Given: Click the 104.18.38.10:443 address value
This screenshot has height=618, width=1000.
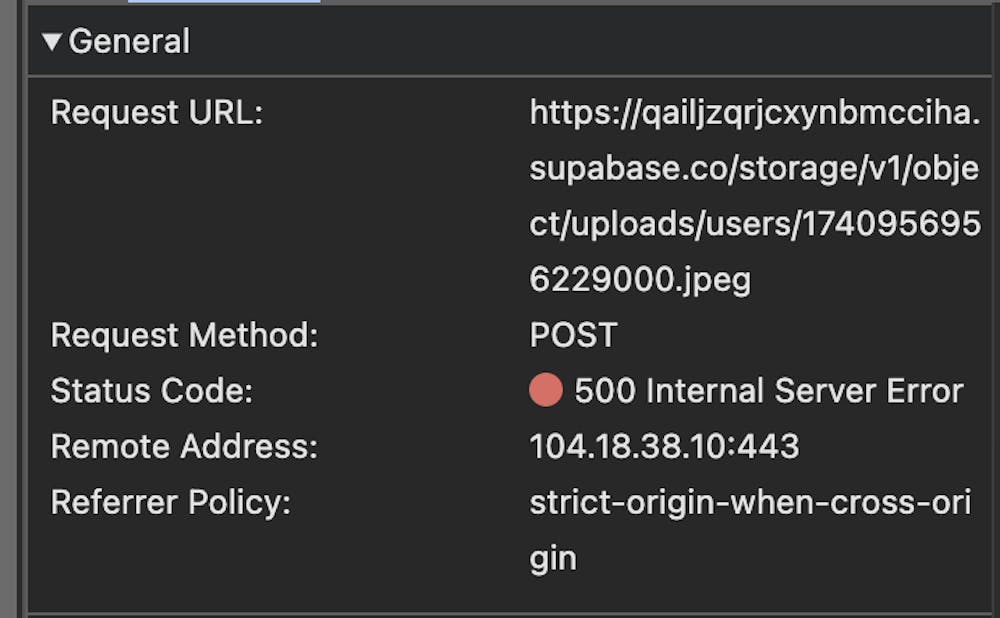Looking at the screenshot, I should coord(664,446).
